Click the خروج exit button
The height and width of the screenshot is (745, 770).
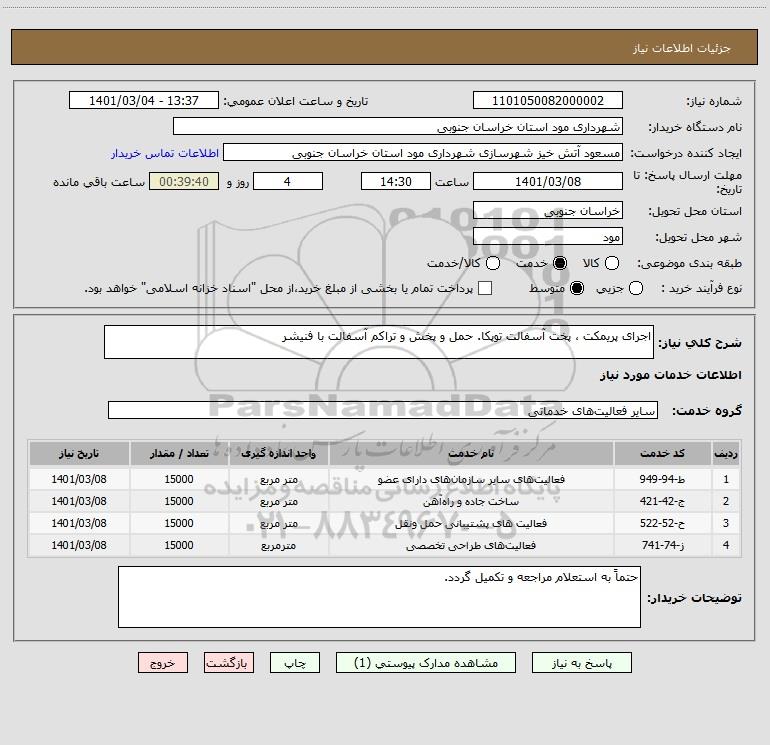[x=163, y=663]
